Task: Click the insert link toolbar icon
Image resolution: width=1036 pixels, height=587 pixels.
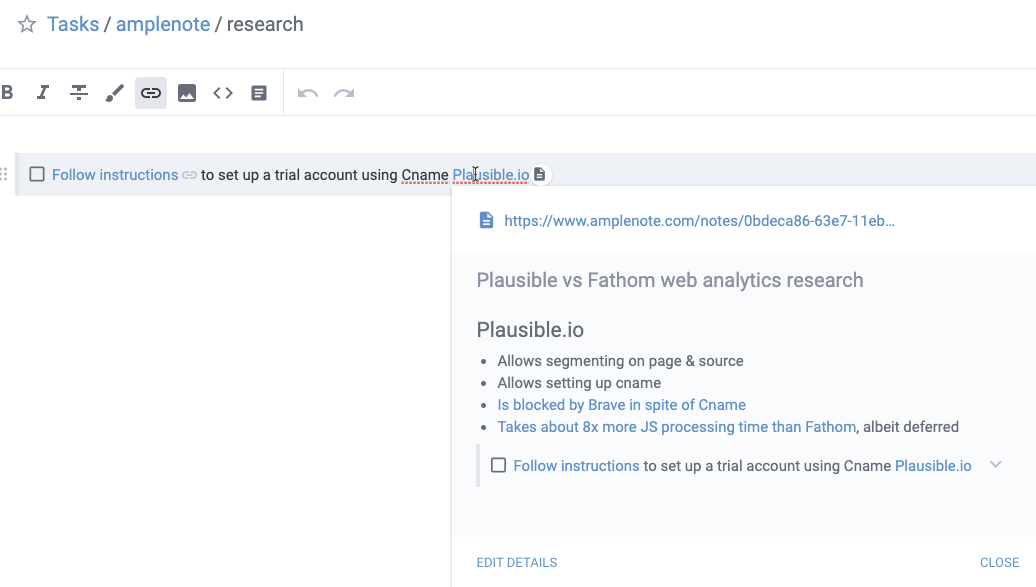Action: 151,93
